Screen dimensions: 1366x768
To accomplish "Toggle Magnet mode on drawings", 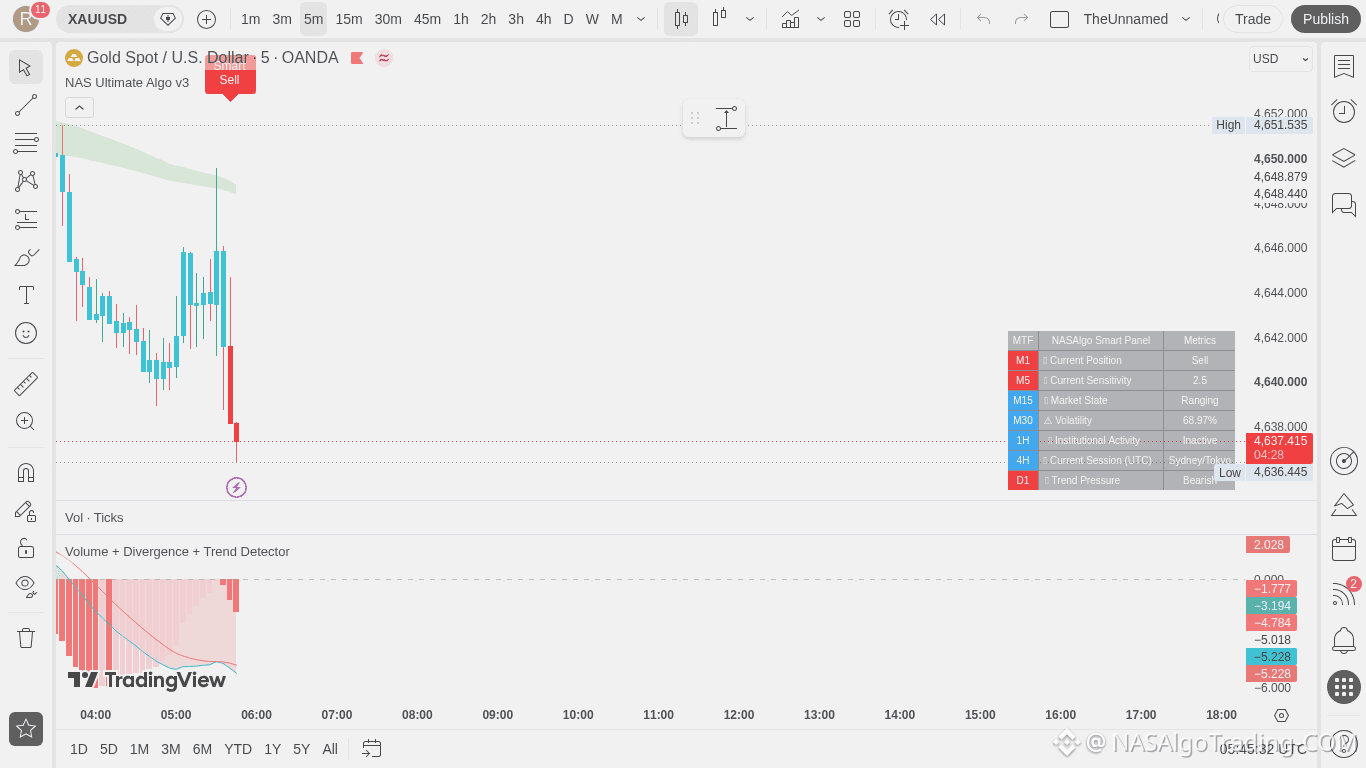I will pos(26,472).
